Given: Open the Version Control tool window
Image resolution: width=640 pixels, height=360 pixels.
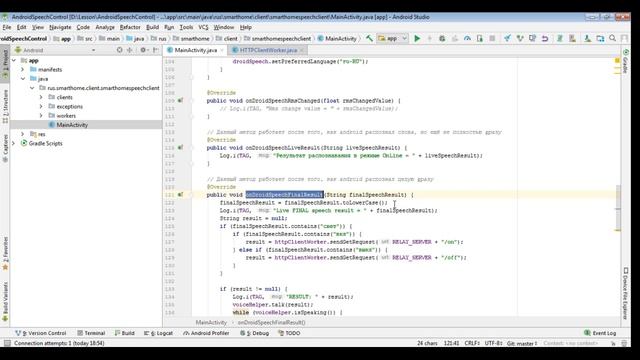Looking at the screenshot, I should [x=40, y=333].
